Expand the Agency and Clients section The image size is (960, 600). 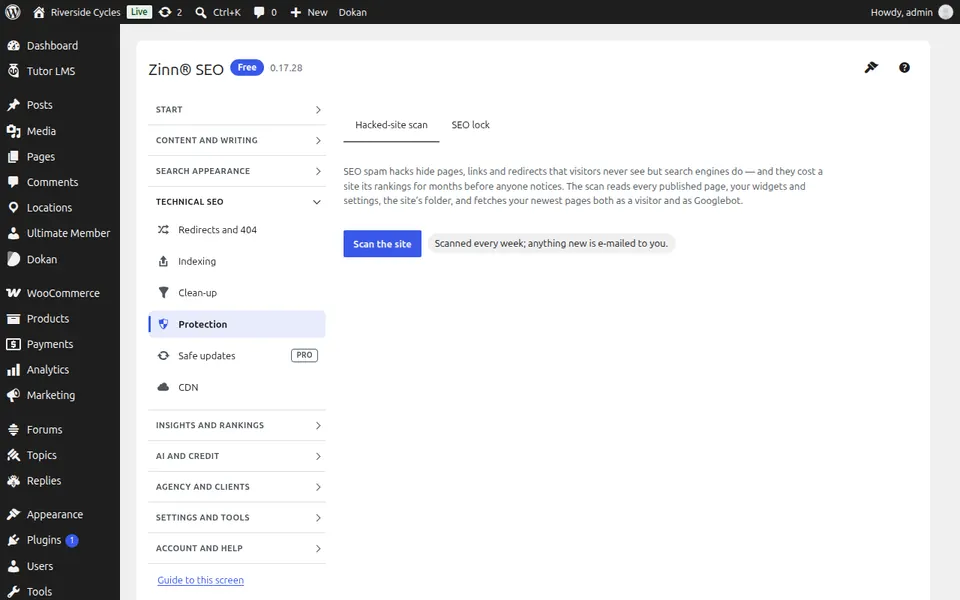click(x=237, y=487)
